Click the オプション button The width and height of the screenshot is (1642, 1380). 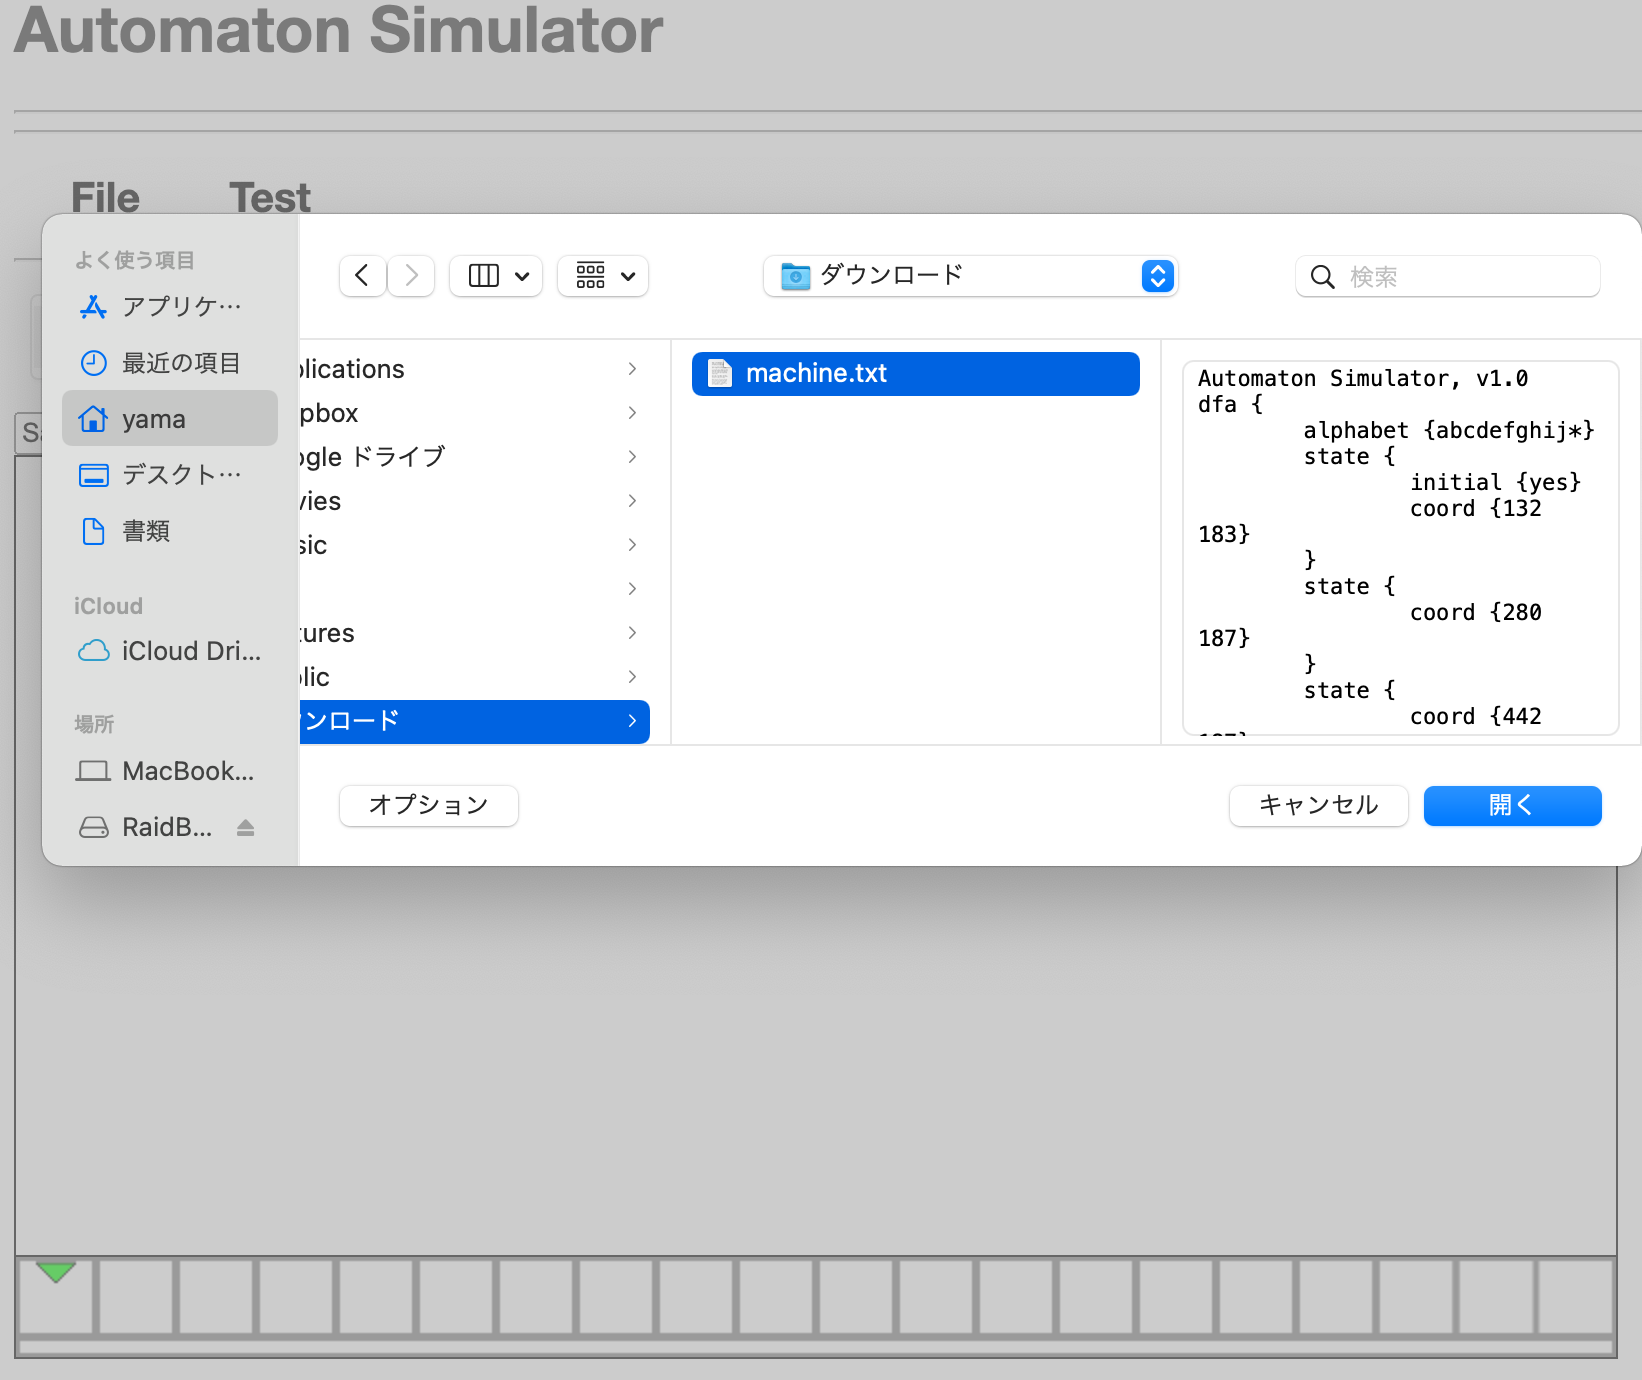tap(429, 806)
